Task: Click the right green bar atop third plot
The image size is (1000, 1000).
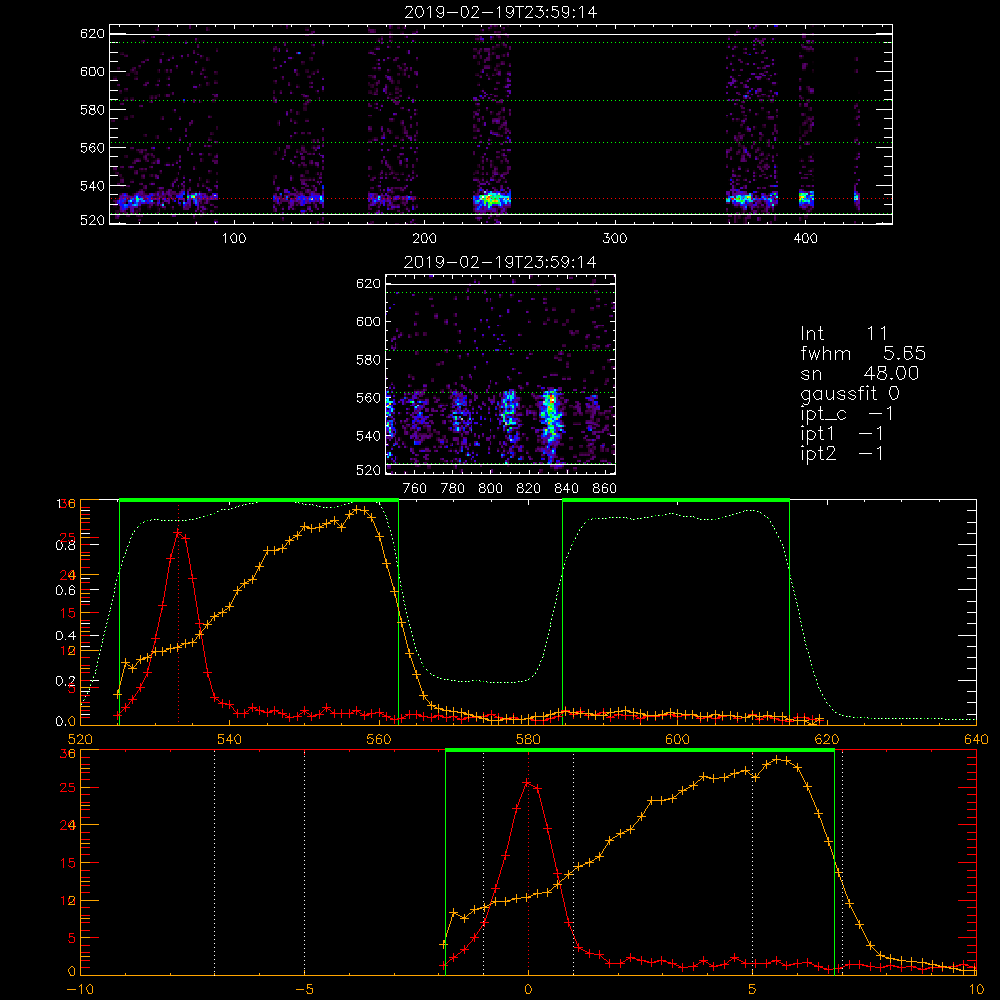Action: pyautogui.click(x=676, y=501)
